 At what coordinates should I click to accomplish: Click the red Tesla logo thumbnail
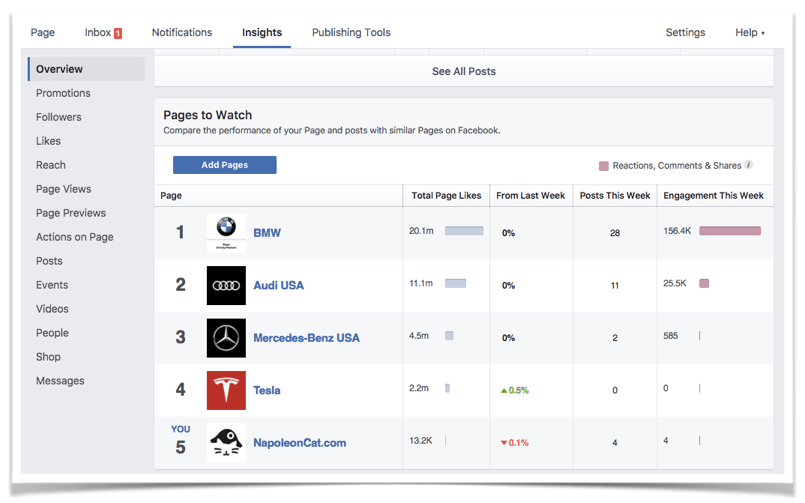pos(226,390)
